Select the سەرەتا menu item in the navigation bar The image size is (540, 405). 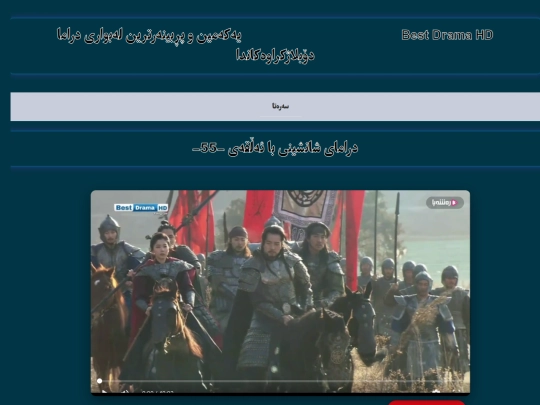click(x=280, y=106)
